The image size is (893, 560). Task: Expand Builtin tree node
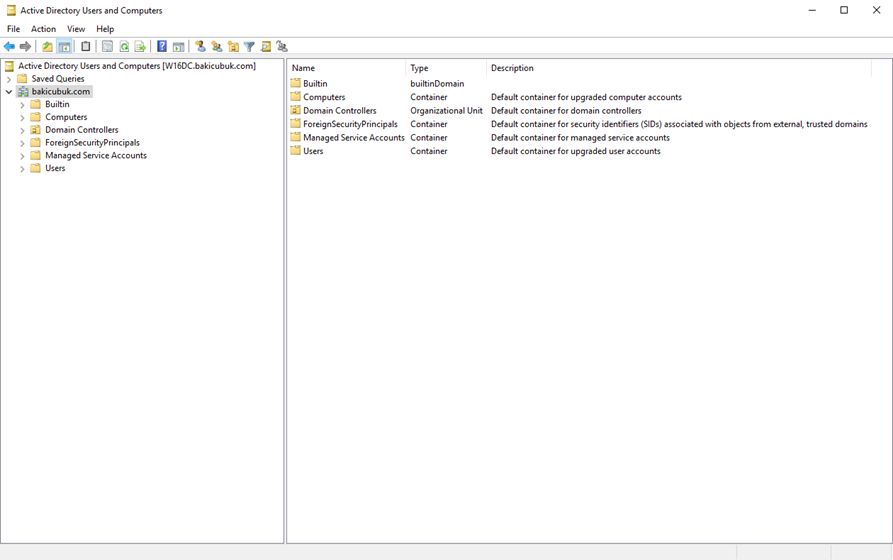22,105
